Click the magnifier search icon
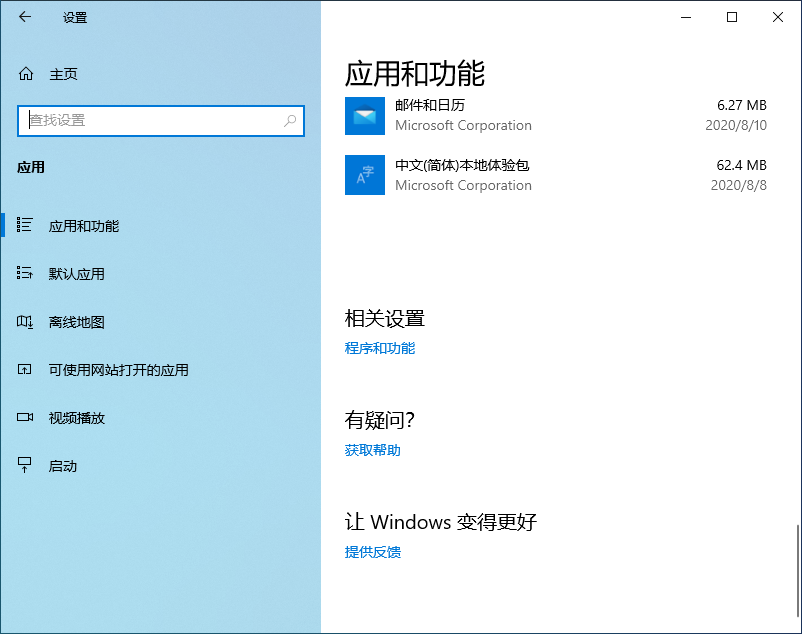Image resolution: width=802 pixels, height=634 pixels. (x=290, y=121)
